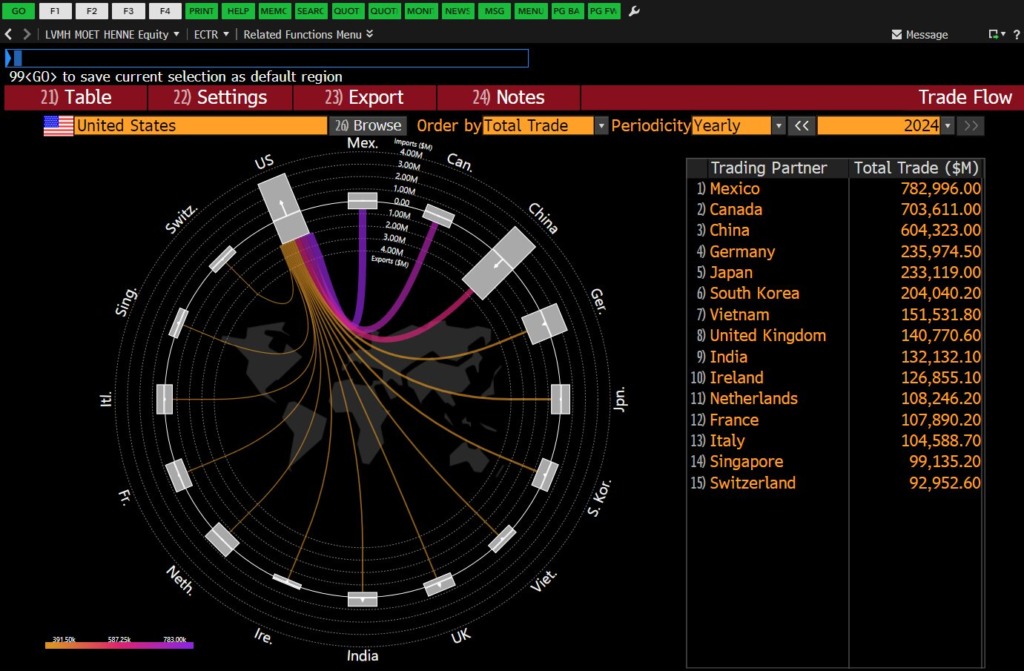Click the window options icon at top right
The image size is (1024, 671).
tap(996, 34)
